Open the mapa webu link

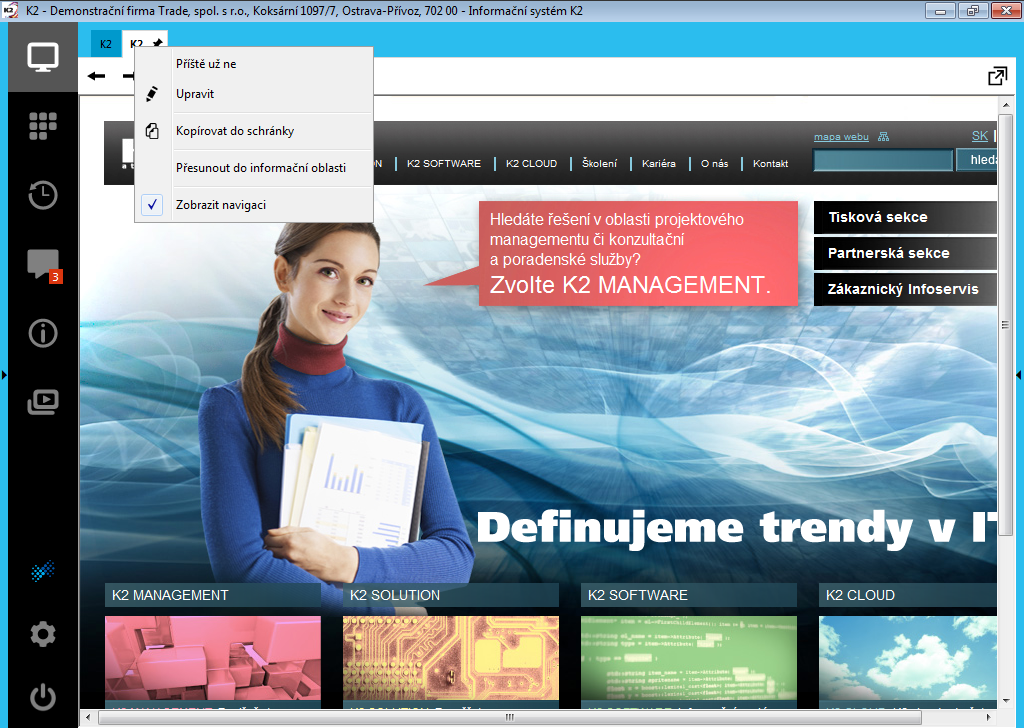click(x=841, y=136)
